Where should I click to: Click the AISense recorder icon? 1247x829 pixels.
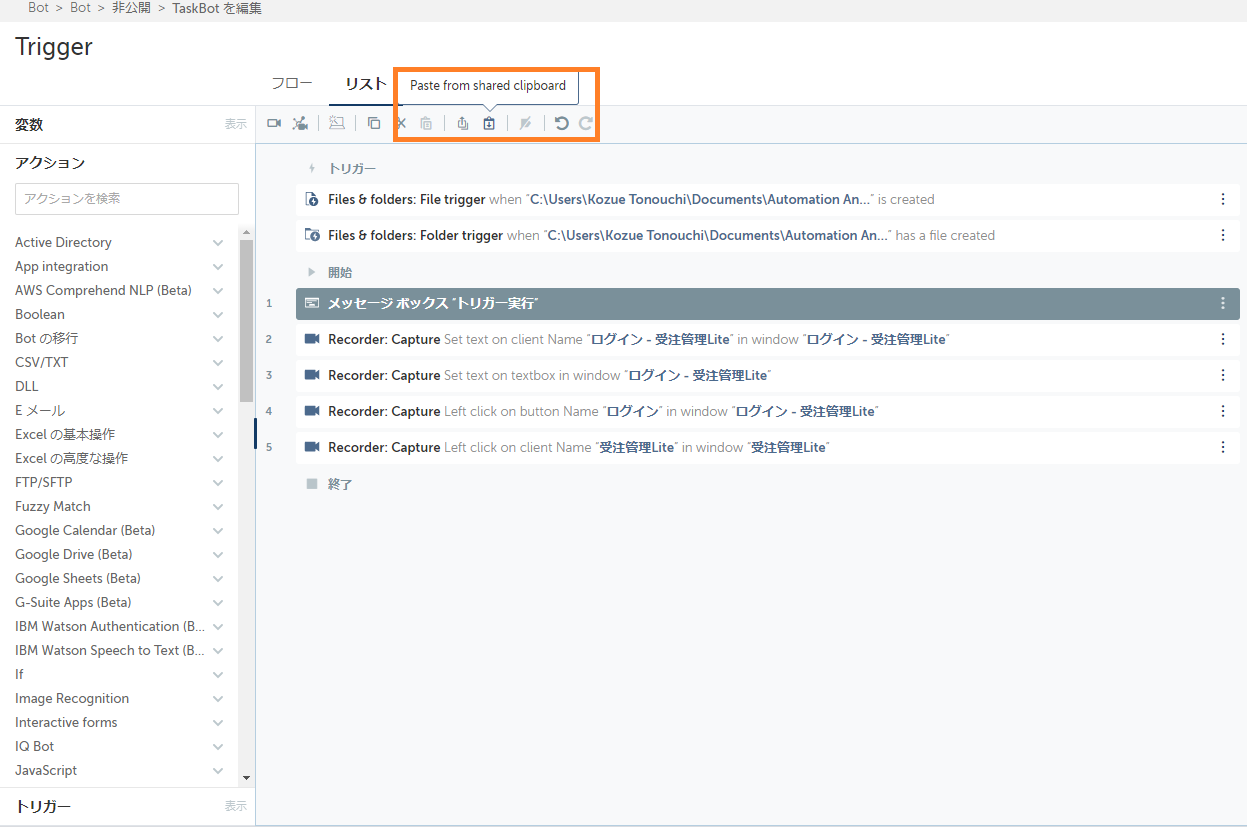(300, 123)
